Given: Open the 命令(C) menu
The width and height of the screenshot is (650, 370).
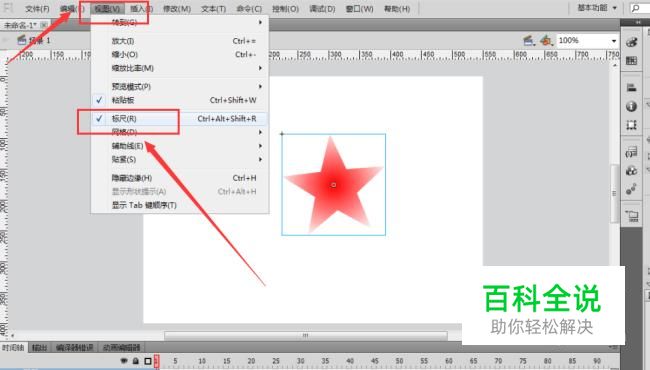Looking at the screenshot, I should pyautogui.click(x=249, y=9).
